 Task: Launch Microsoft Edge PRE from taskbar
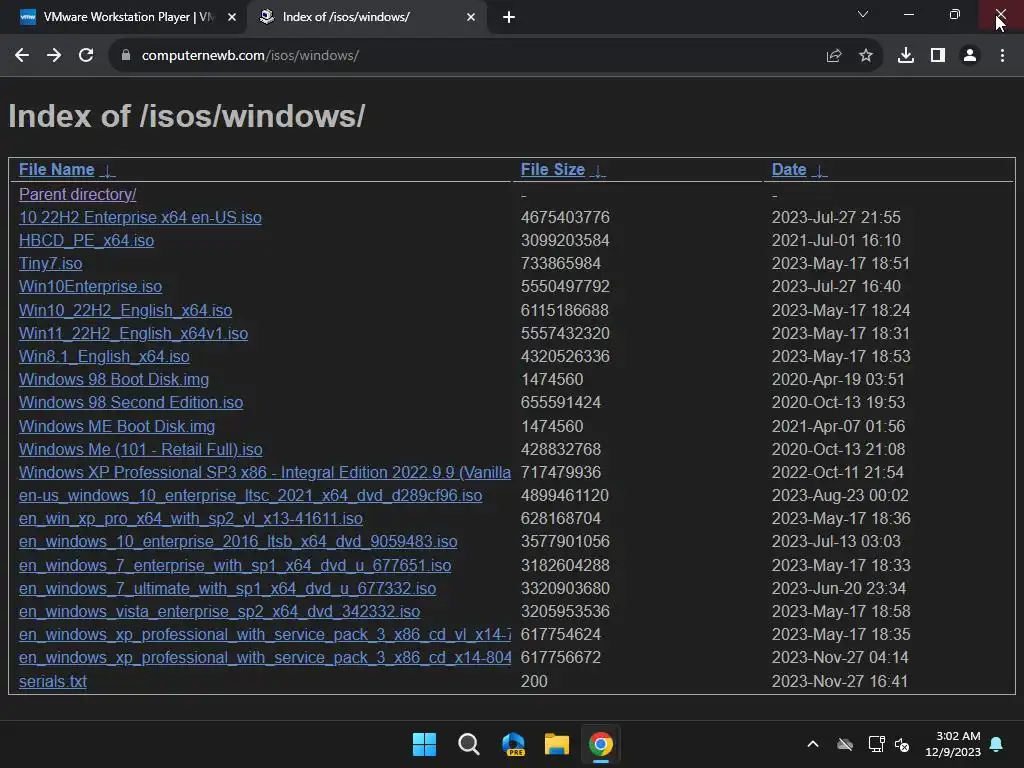(x=513, y=744)
